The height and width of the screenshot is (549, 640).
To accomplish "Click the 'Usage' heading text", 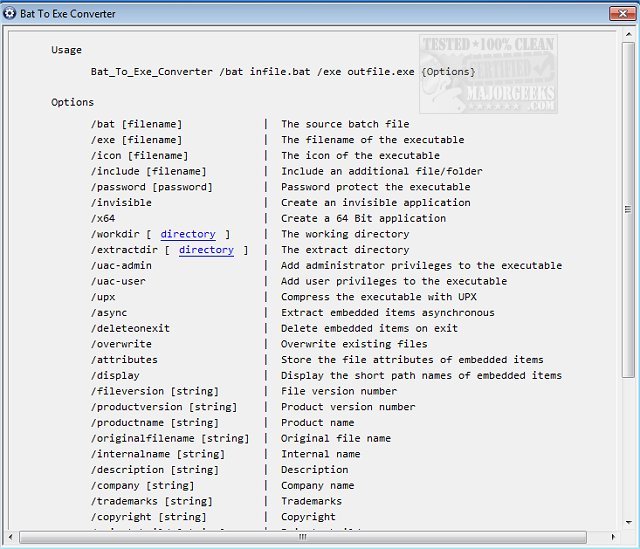I will [67, 50].
